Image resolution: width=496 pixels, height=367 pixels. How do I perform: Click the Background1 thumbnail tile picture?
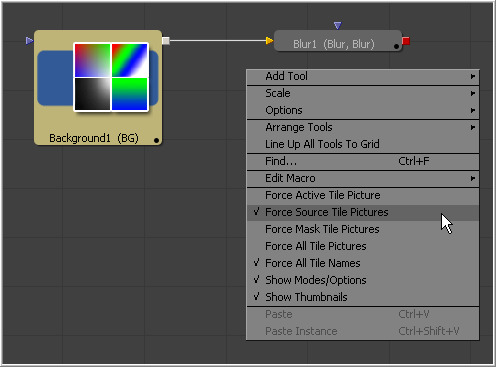click(111, 77)
